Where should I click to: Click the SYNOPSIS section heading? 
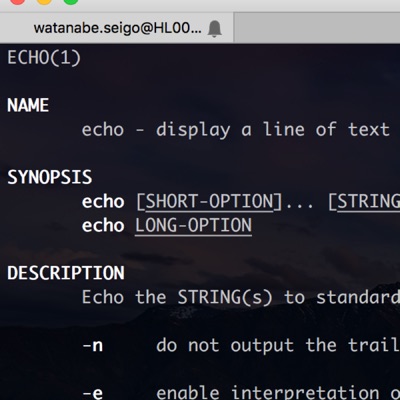50,177
